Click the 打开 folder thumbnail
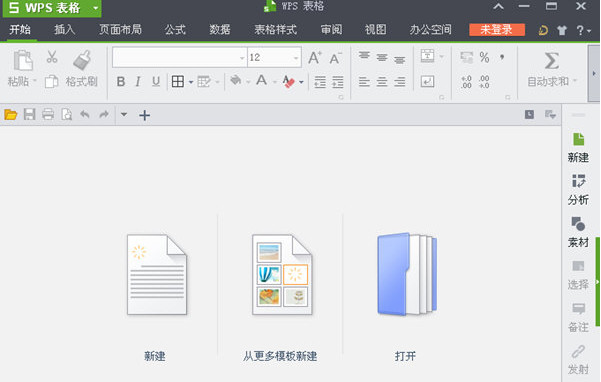 [x=407, y=274]
